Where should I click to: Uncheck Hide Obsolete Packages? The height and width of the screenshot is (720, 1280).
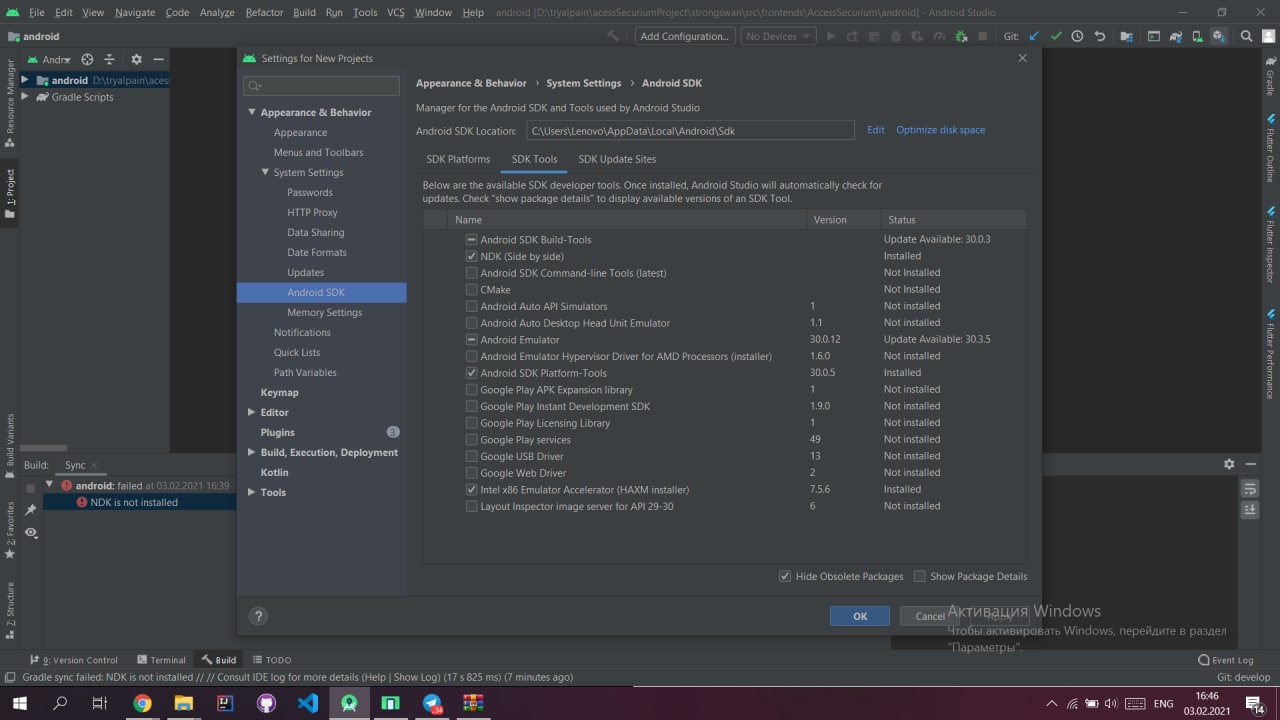click(785, 576)
